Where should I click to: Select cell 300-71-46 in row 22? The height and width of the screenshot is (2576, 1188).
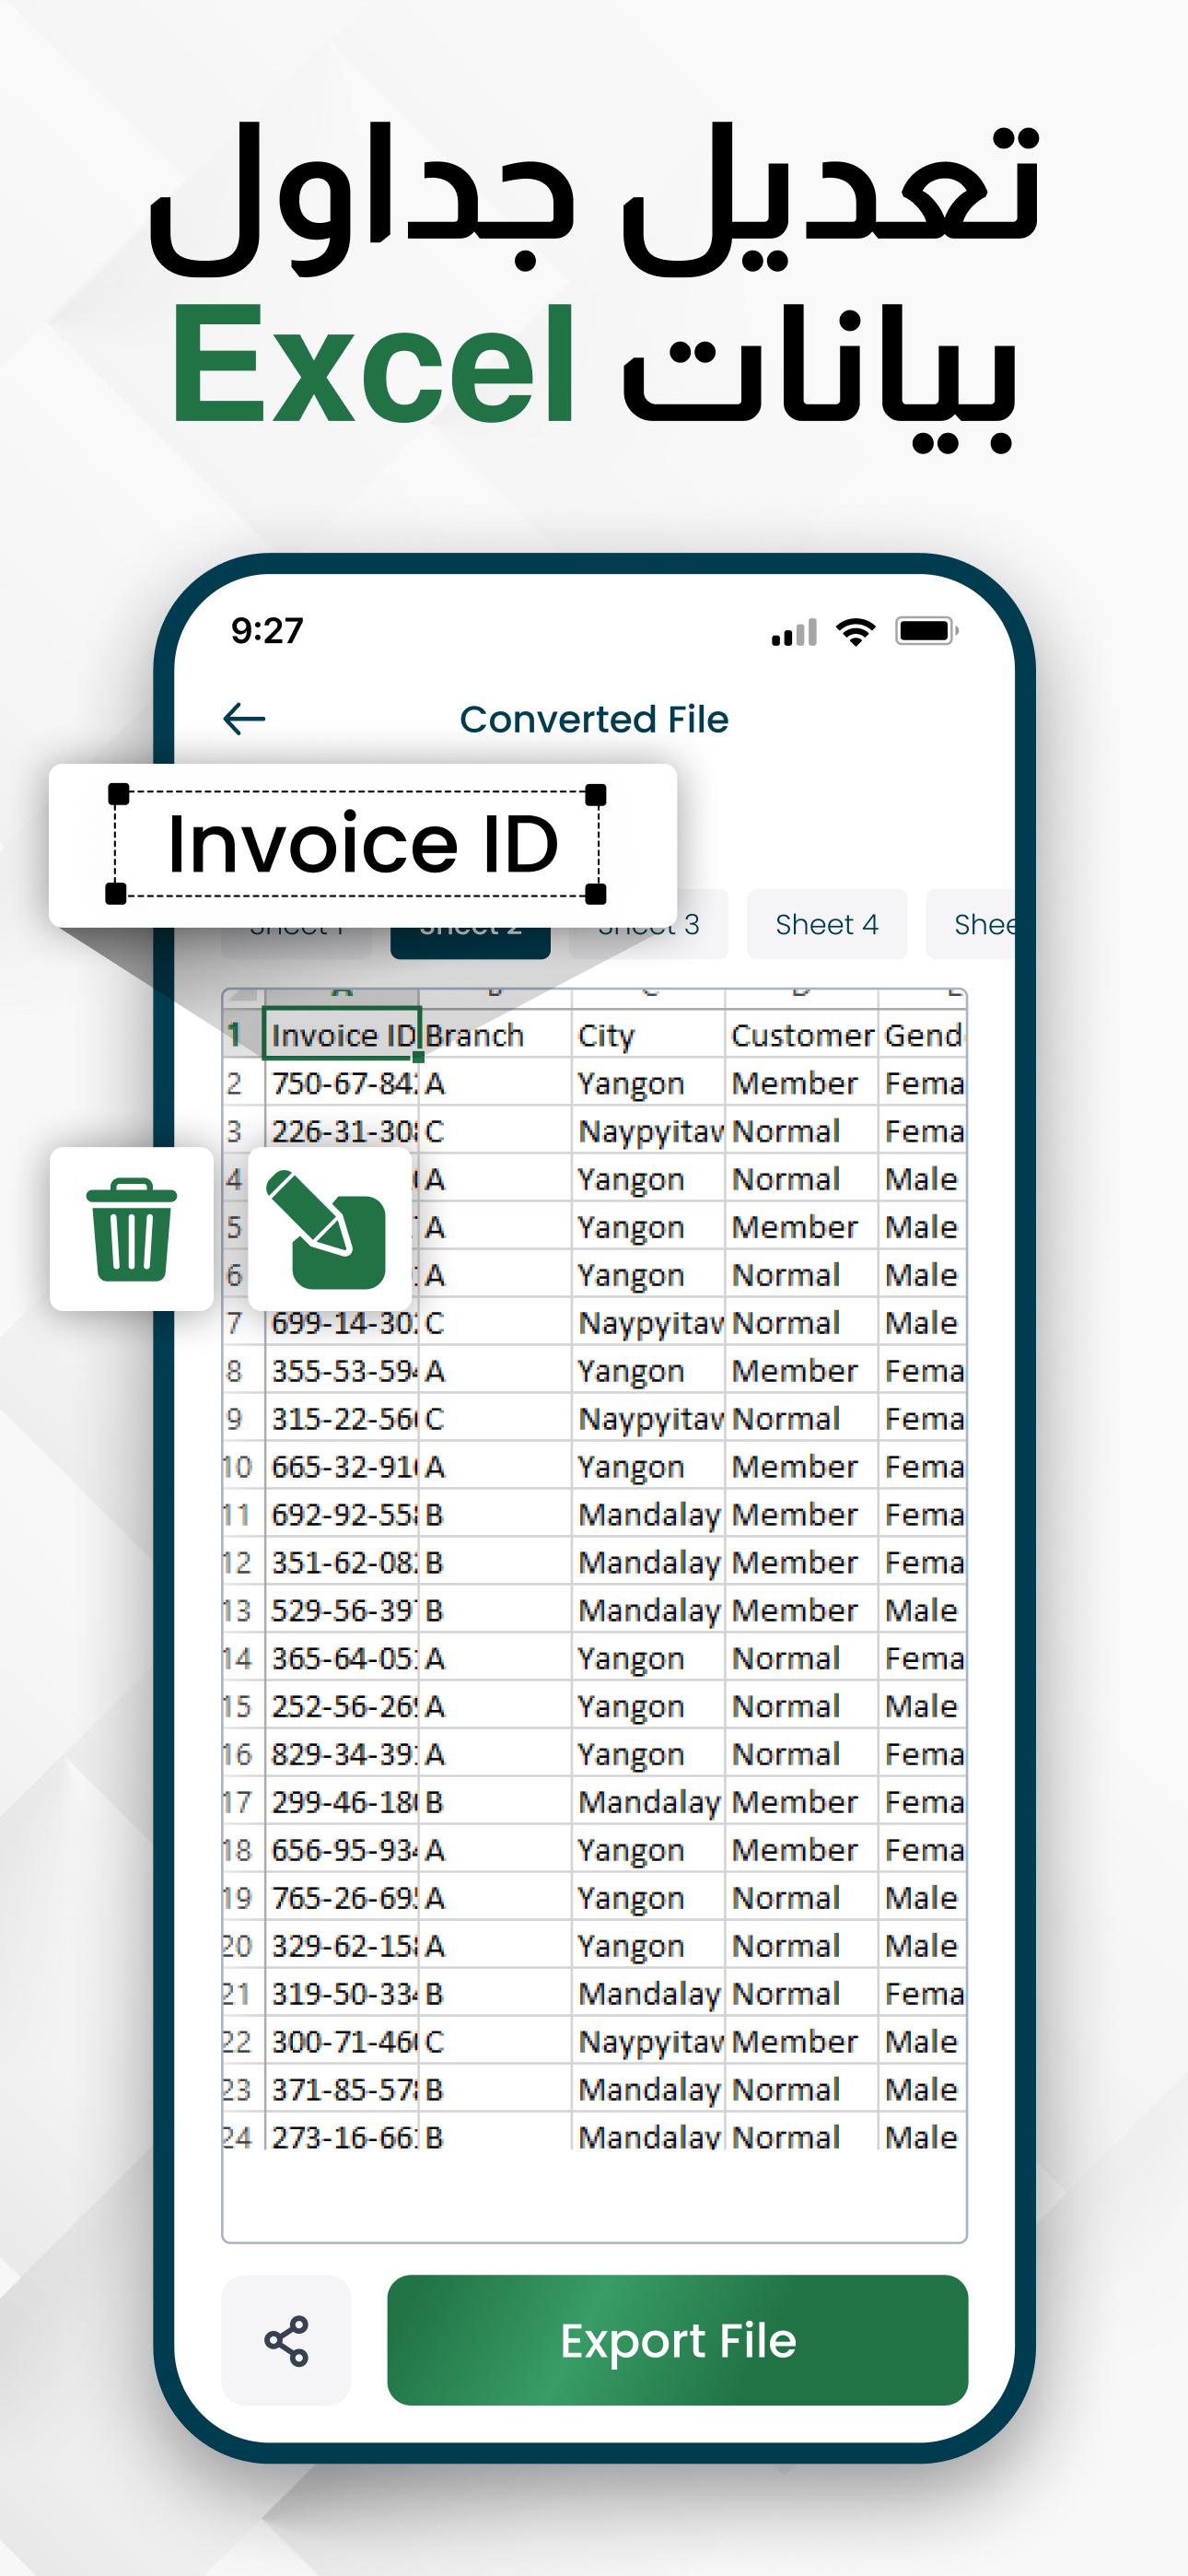(x=342, y=2042)
